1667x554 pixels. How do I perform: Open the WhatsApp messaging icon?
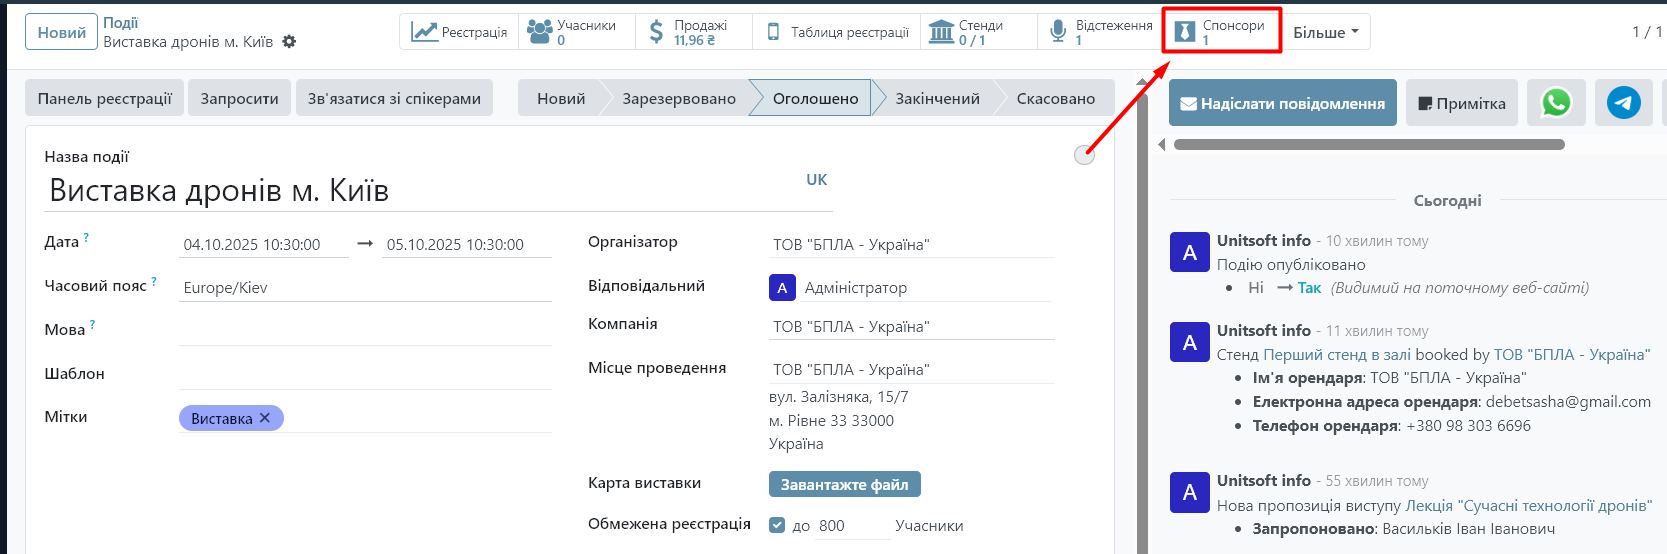point(1556,103)
